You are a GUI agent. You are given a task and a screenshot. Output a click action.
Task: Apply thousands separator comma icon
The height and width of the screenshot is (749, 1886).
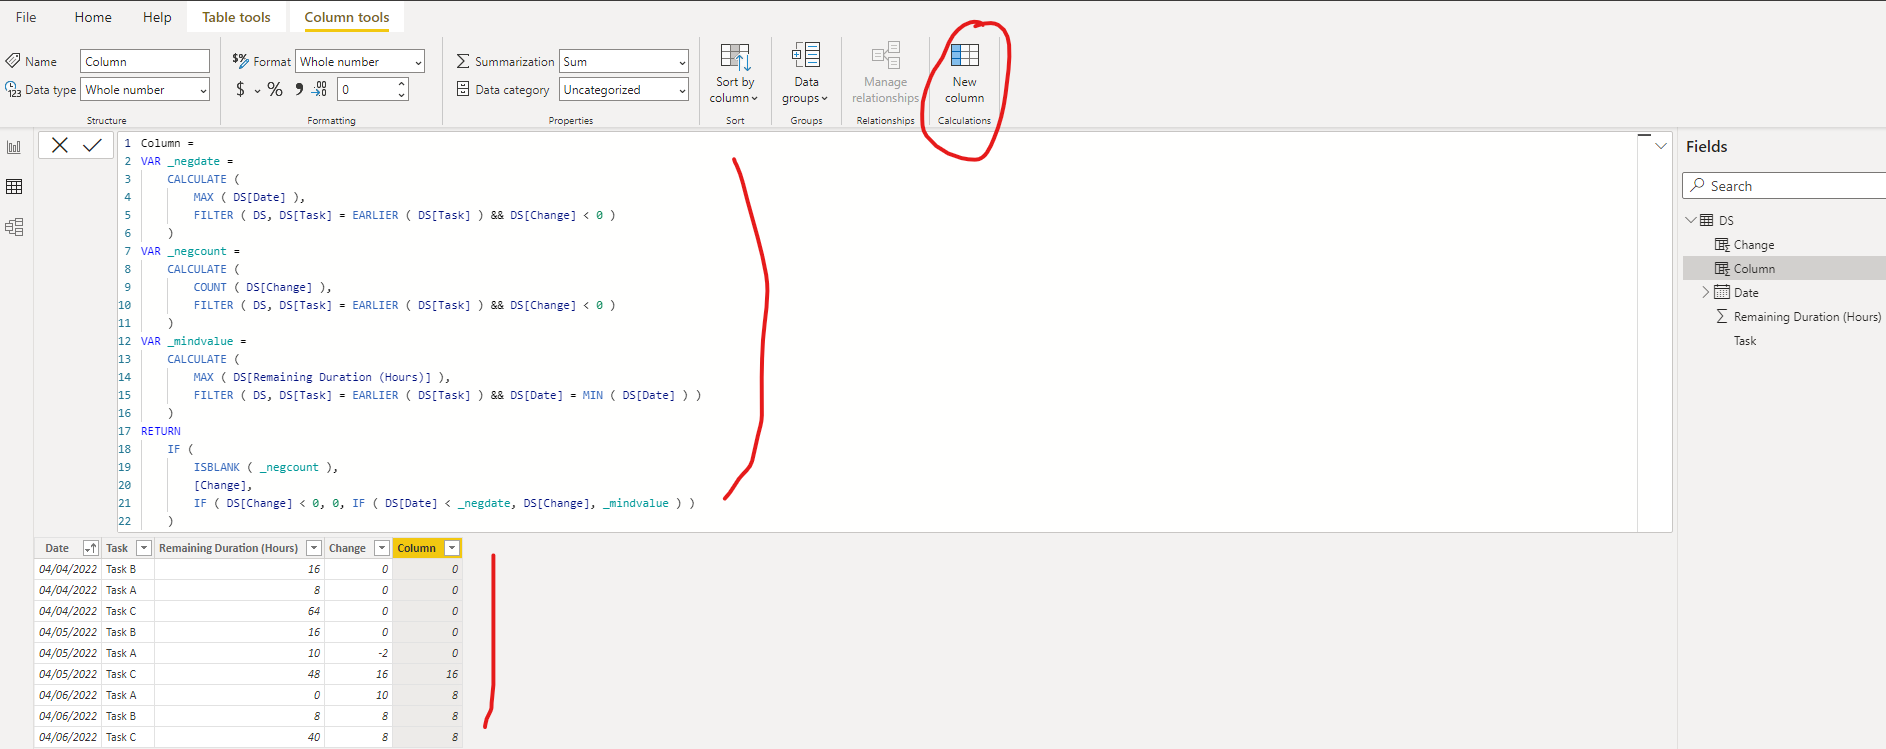point(298,89)
